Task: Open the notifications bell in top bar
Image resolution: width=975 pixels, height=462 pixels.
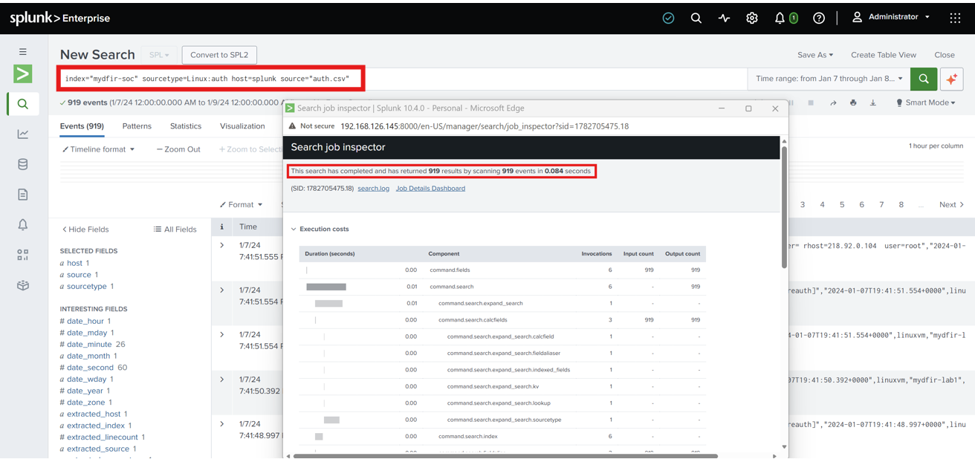Action: tap(780, 18)
